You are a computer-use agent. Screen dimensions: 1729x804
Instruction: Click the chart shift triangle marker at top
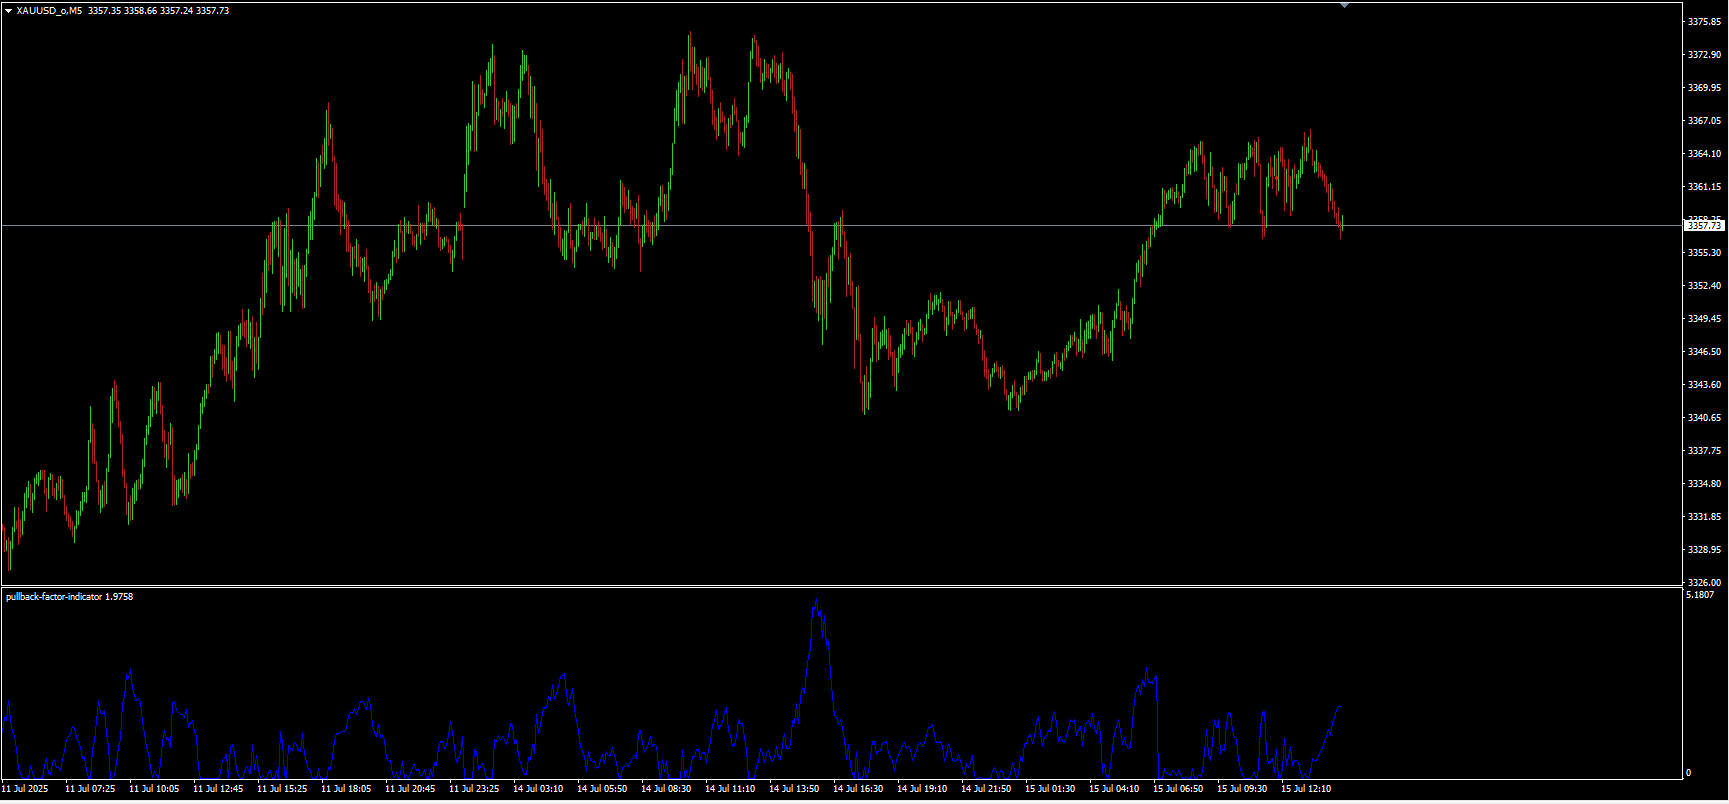(1344, 5)
